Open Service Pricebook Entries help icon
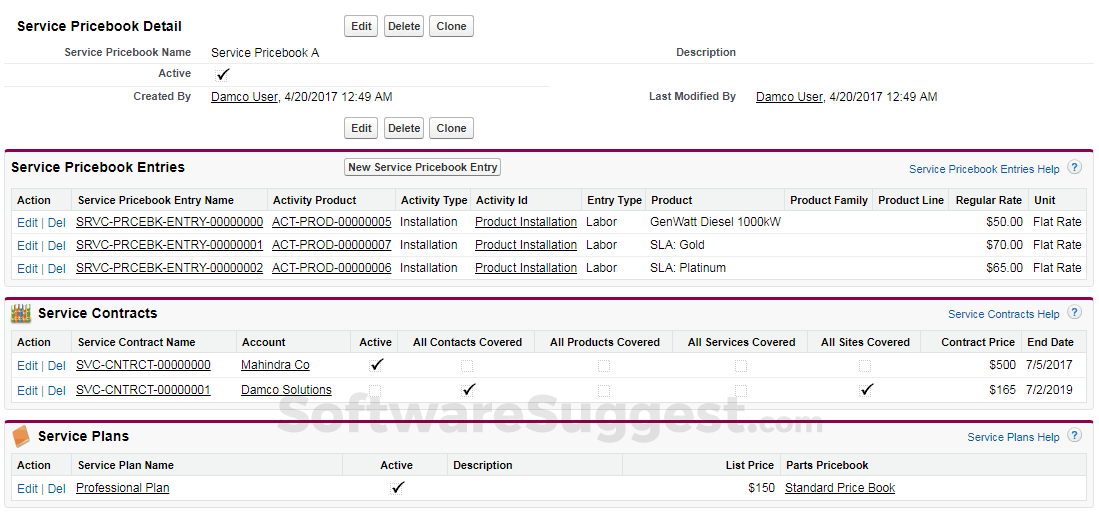The image size is (1099, 512). (x=1074, y=168)
